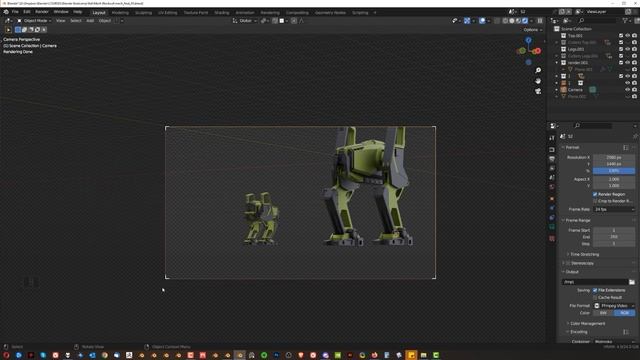640x360 pixels.
Task: Open the Texture properties tab icon
Action: [552, 238]
